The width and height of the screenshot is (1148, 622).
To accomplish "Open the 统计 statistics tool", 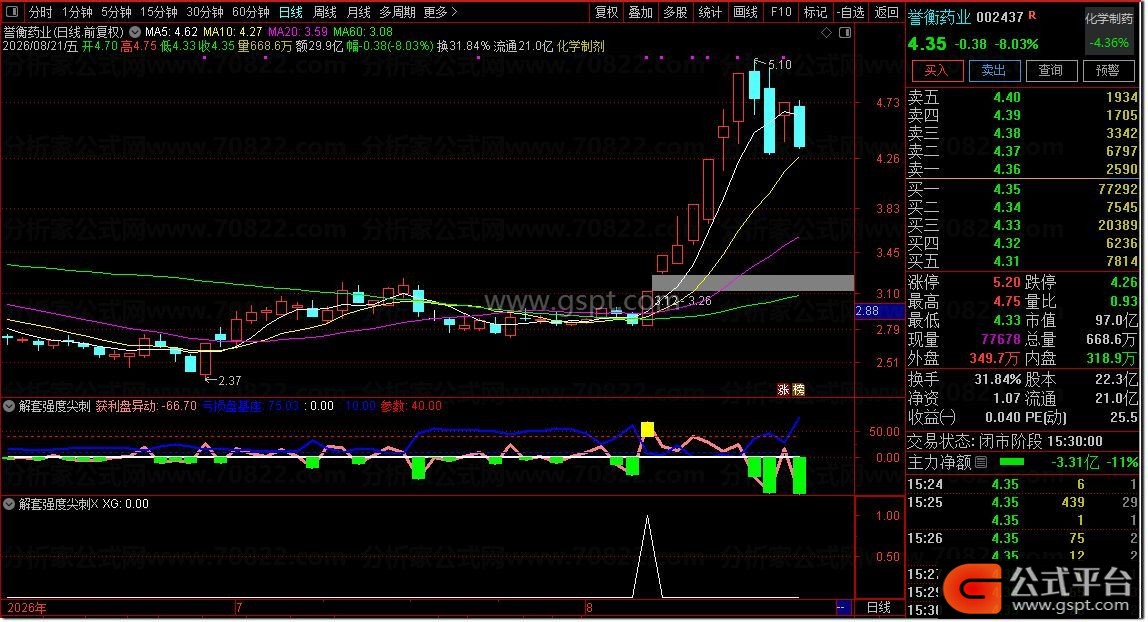I will pyautogui.click(x=710, y=12).
